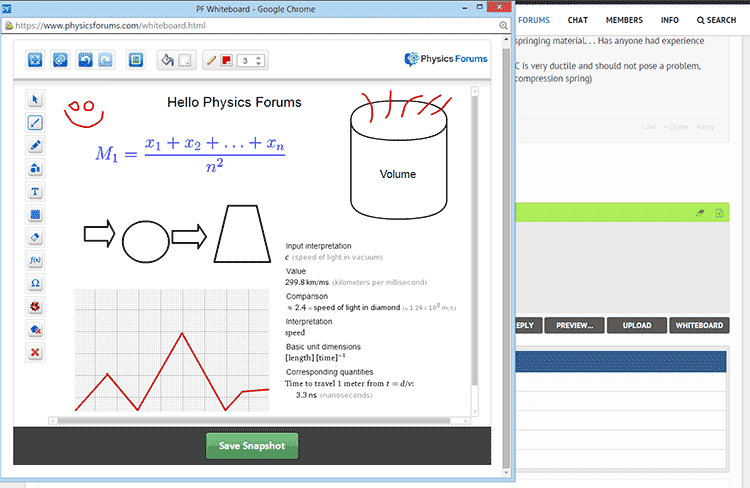Click the PREVIEW... button on forum page
Viewport: 750px width, 488px height.
point(574,325)
